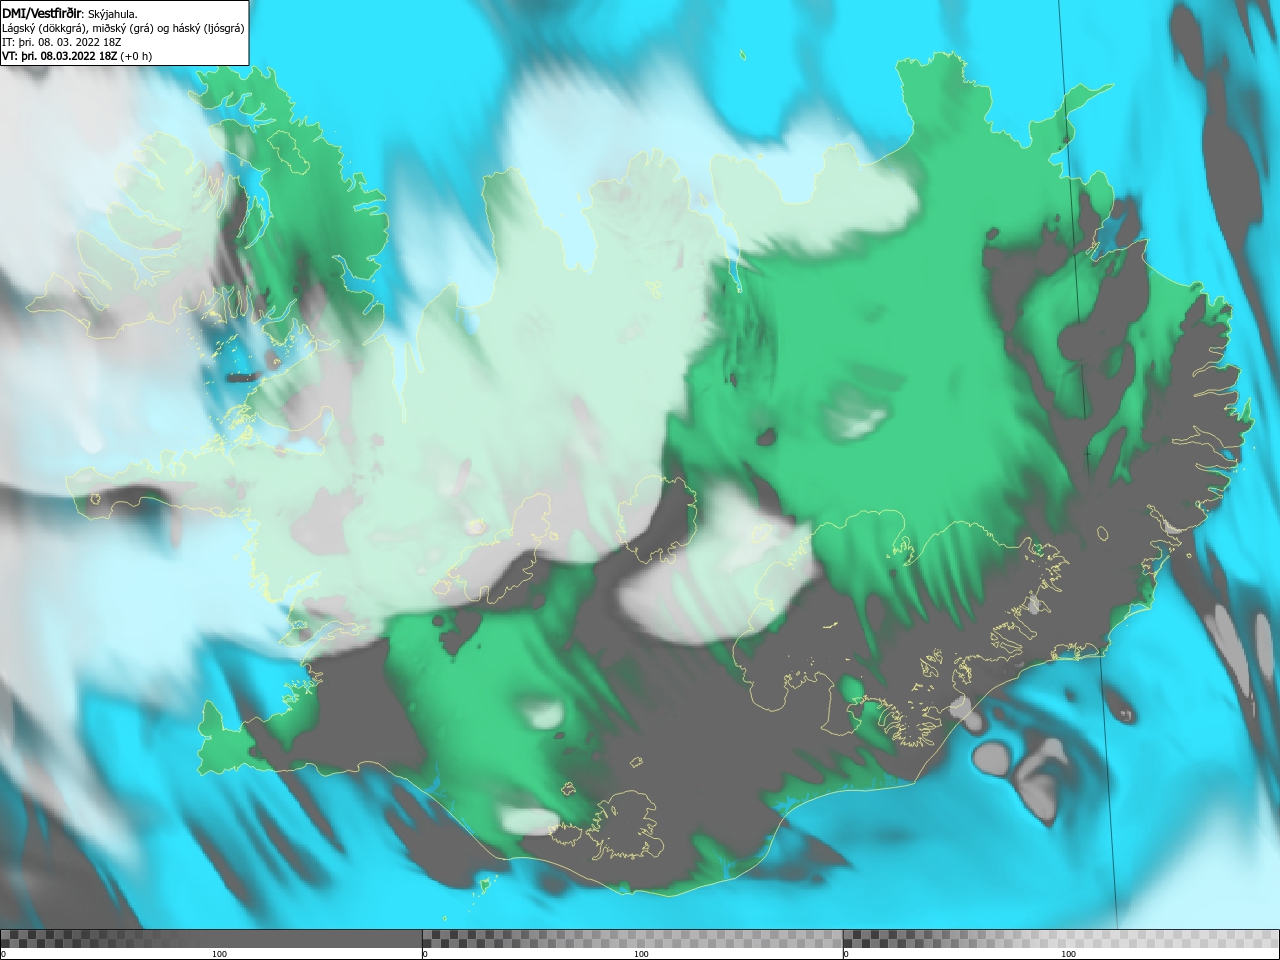Click the 'VT: þri. 08.03.2022 18Z (+0 h)' line
This screenshot has width=1280, height=960.
[x=77, y=56]
